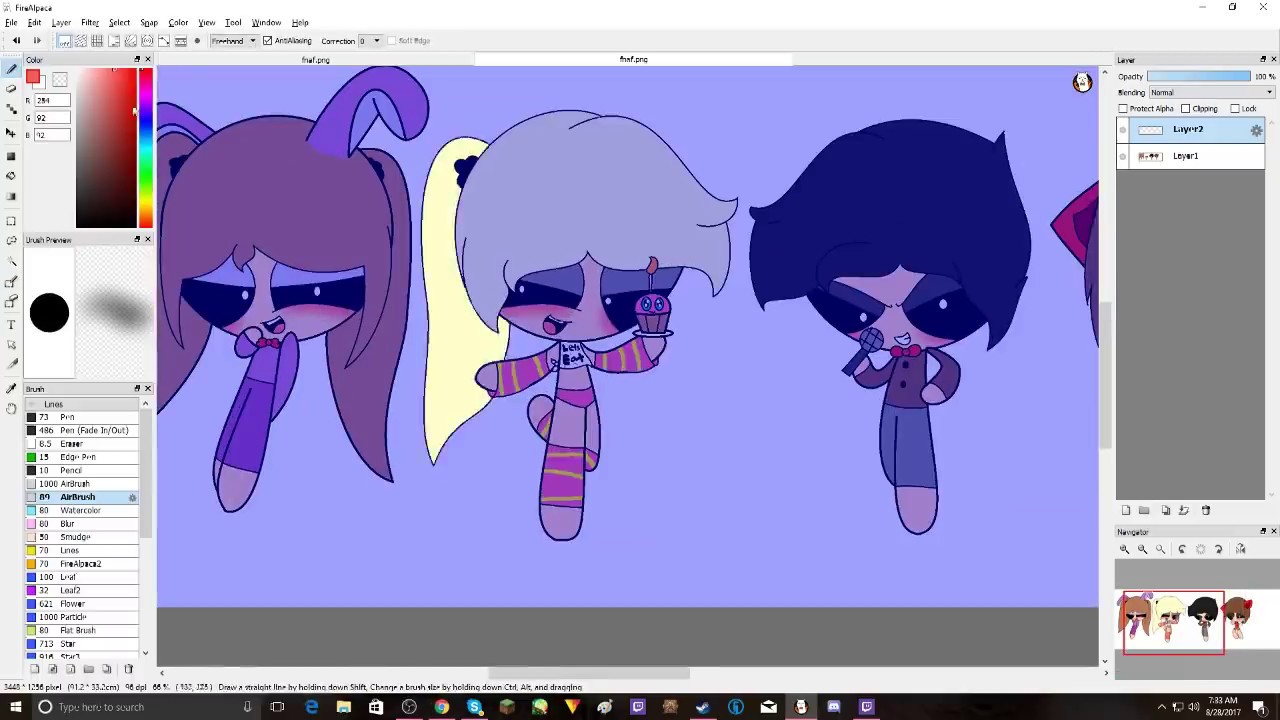Toggle the Soft Edge checkbox

[391, 41]
